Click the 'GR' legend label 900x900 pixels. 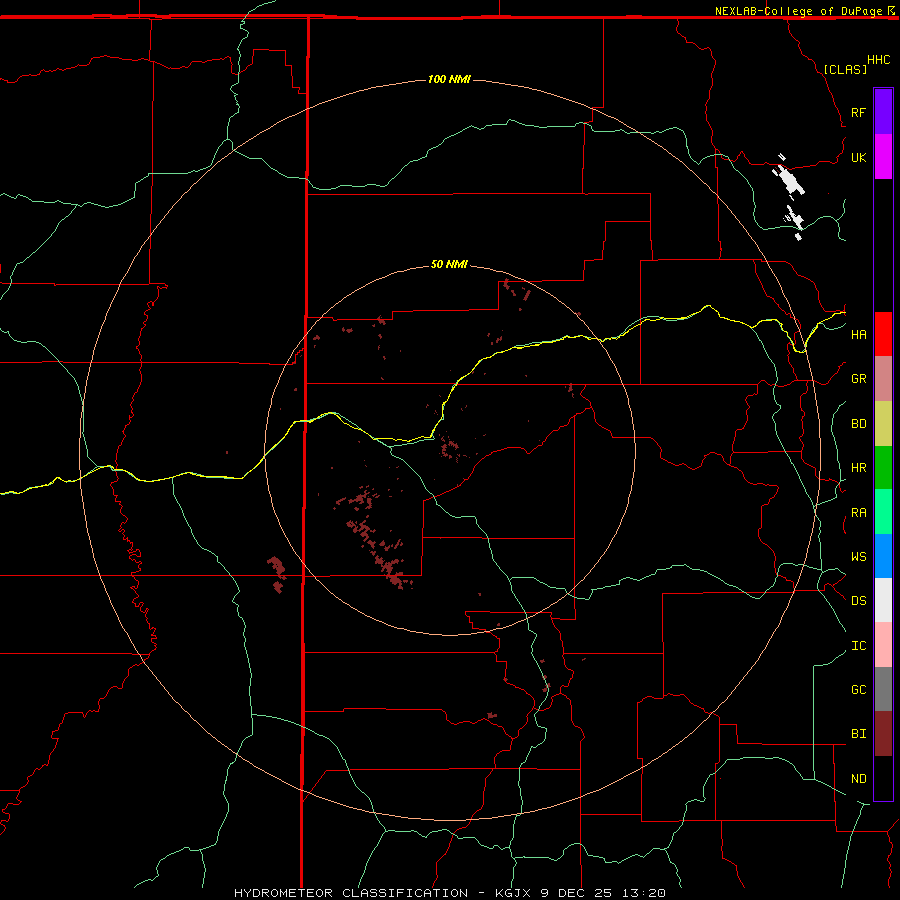pos(858,379)
